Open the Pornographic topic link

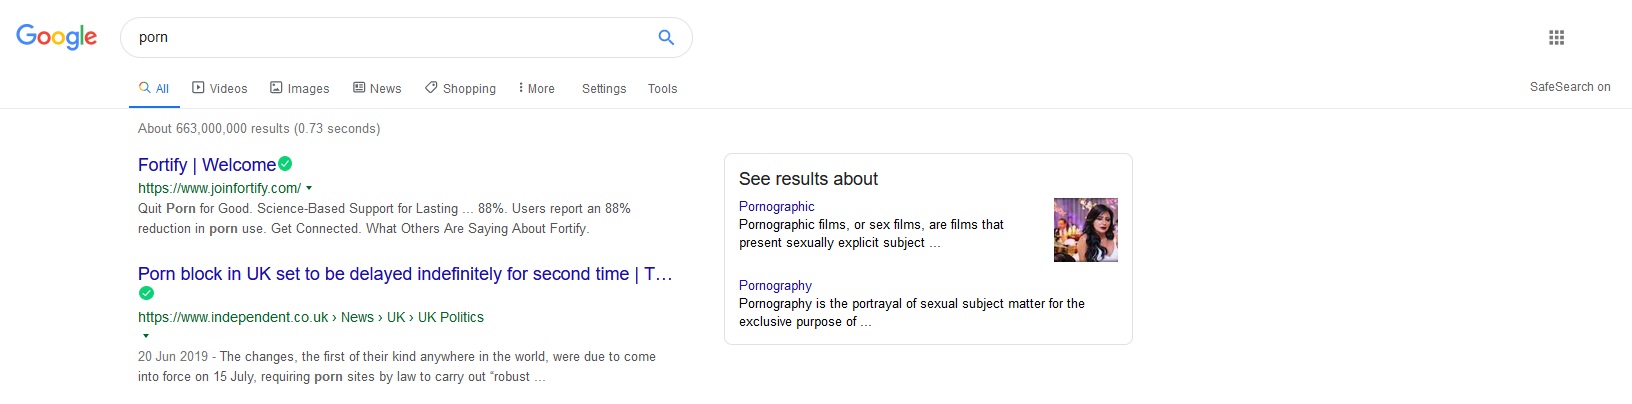pos(777,206)
